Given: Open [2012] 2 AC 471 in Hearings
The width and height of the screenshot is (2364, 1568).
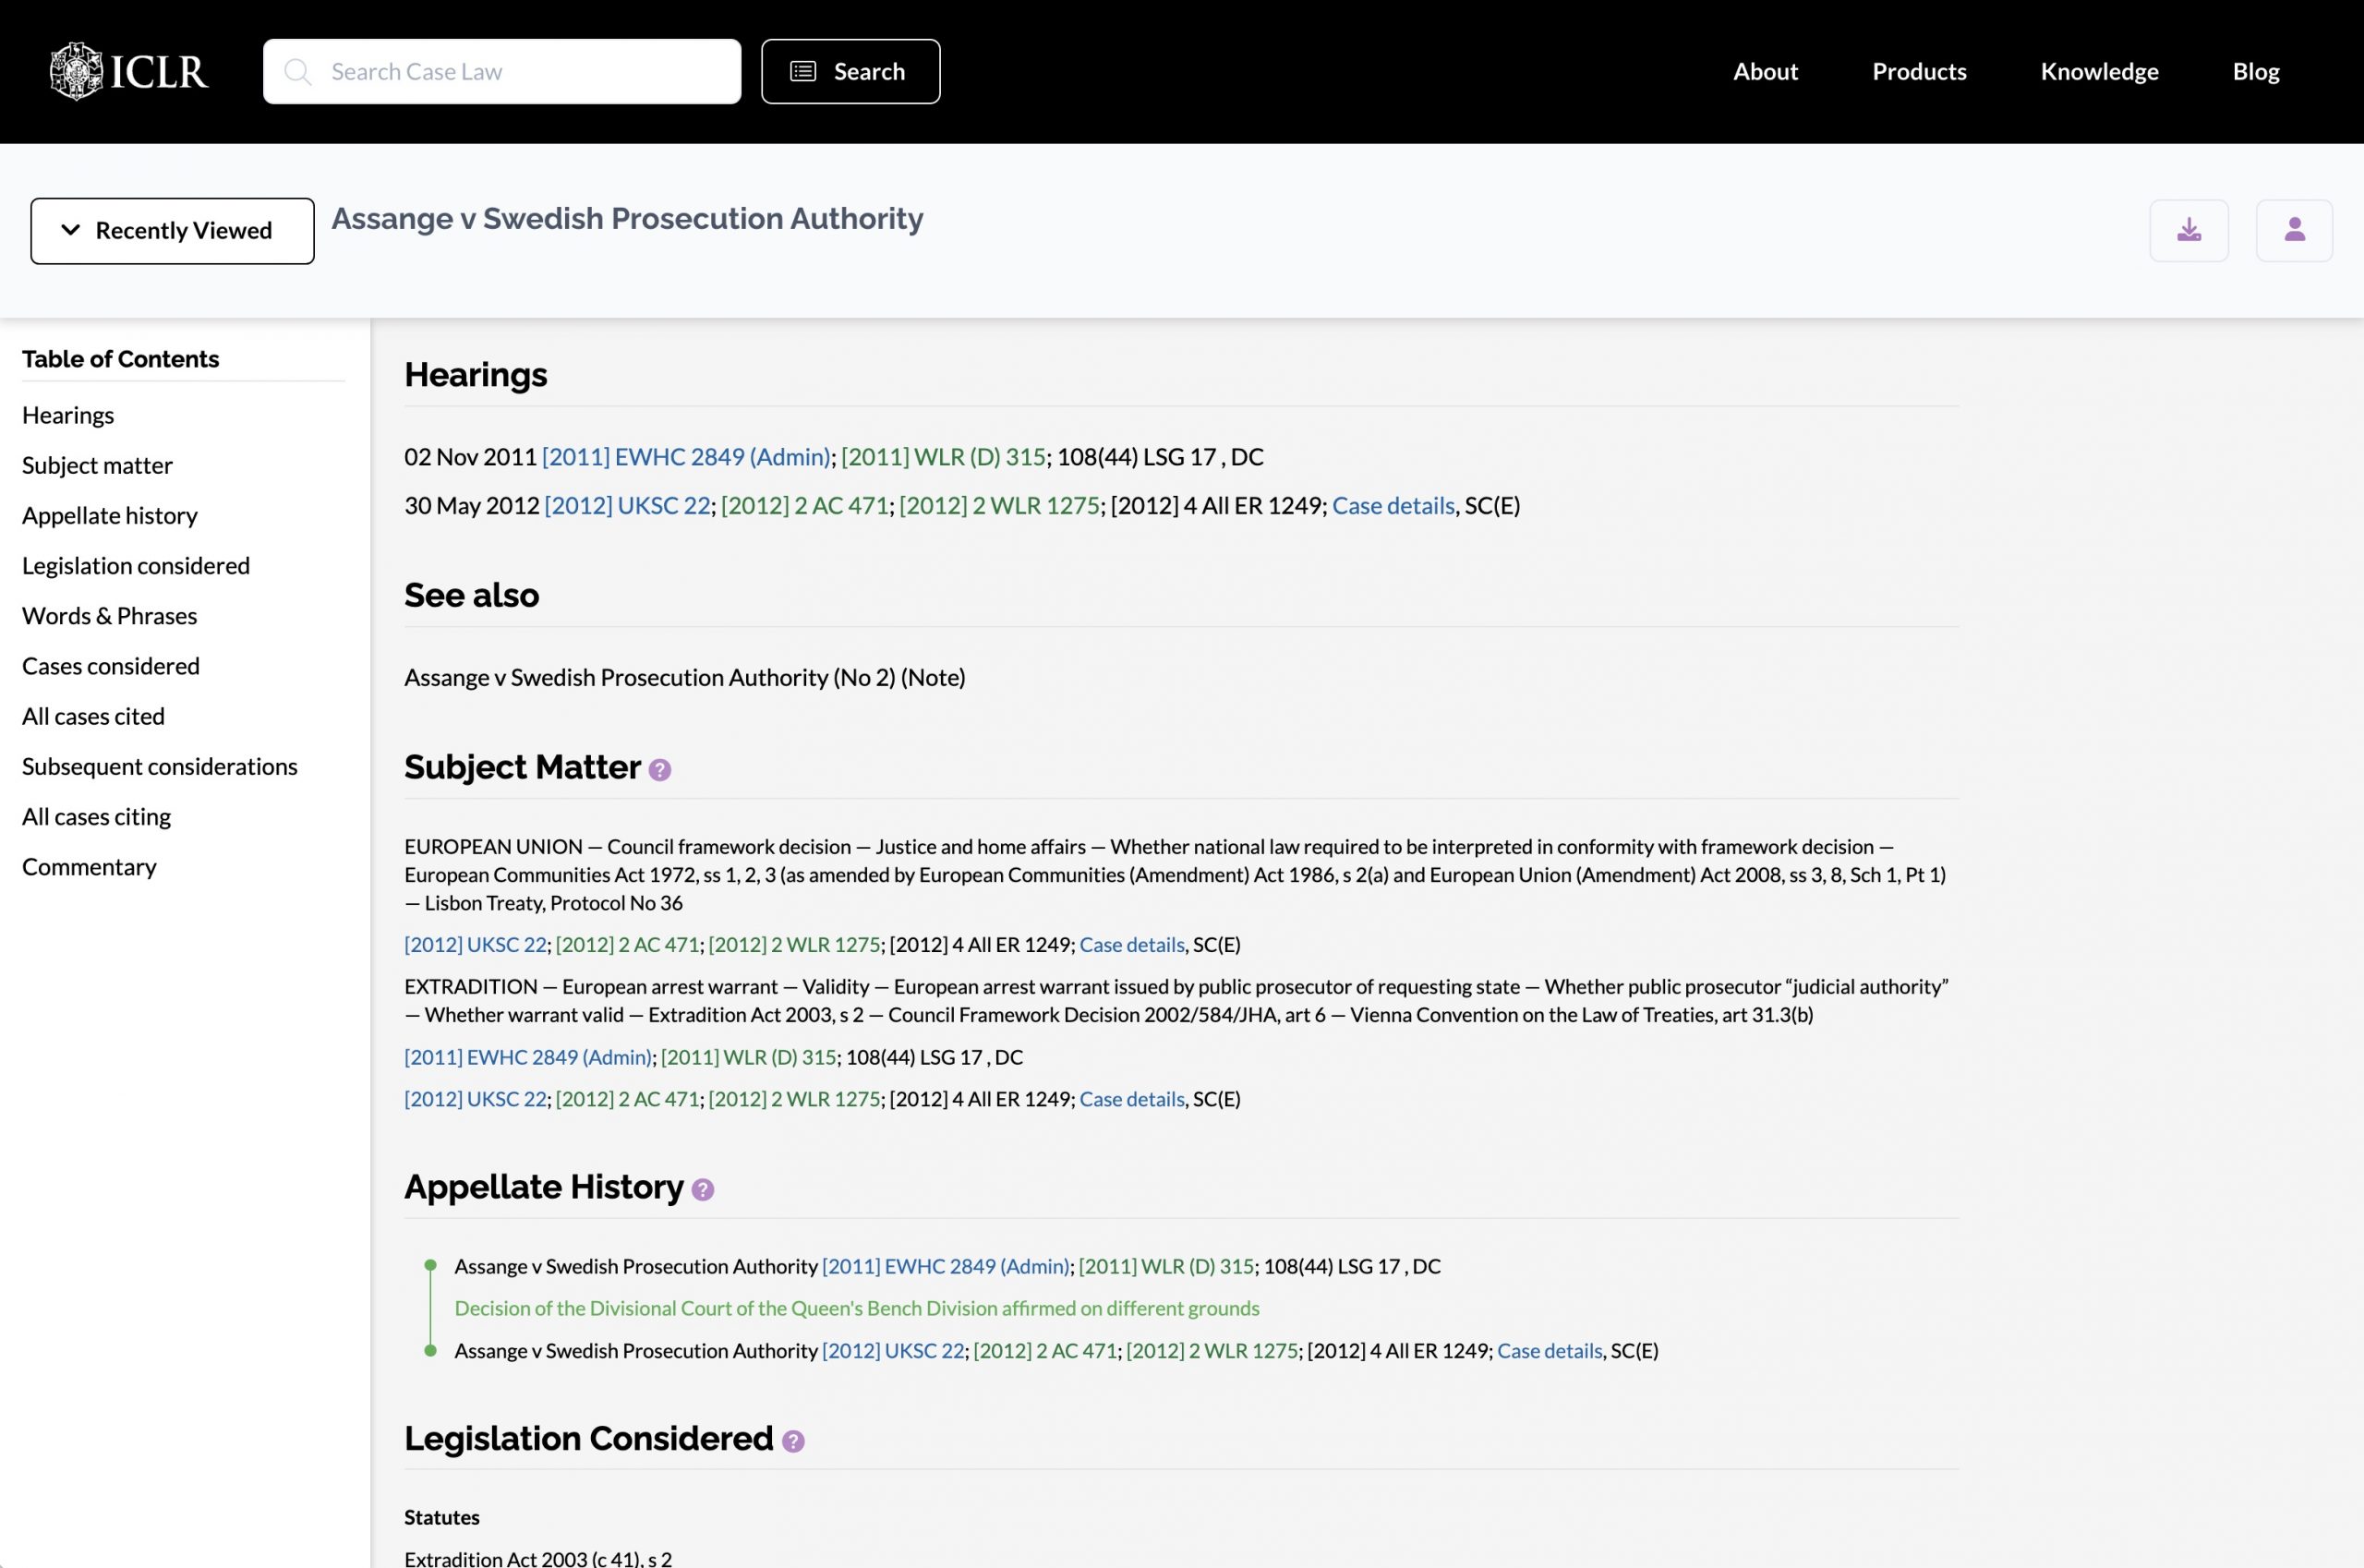Looking at the screenshot, I should 804,506.
